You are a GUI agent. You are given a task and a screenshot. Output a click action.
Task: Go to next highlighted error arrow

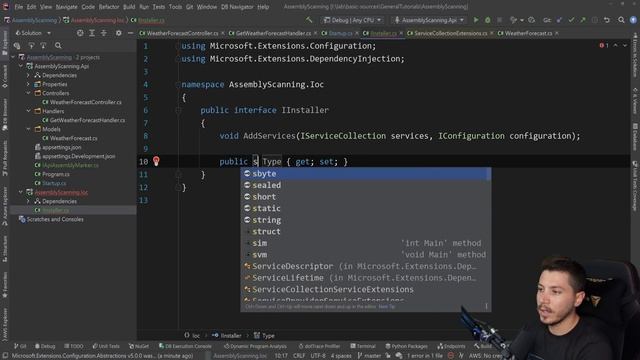coord(625,45)
